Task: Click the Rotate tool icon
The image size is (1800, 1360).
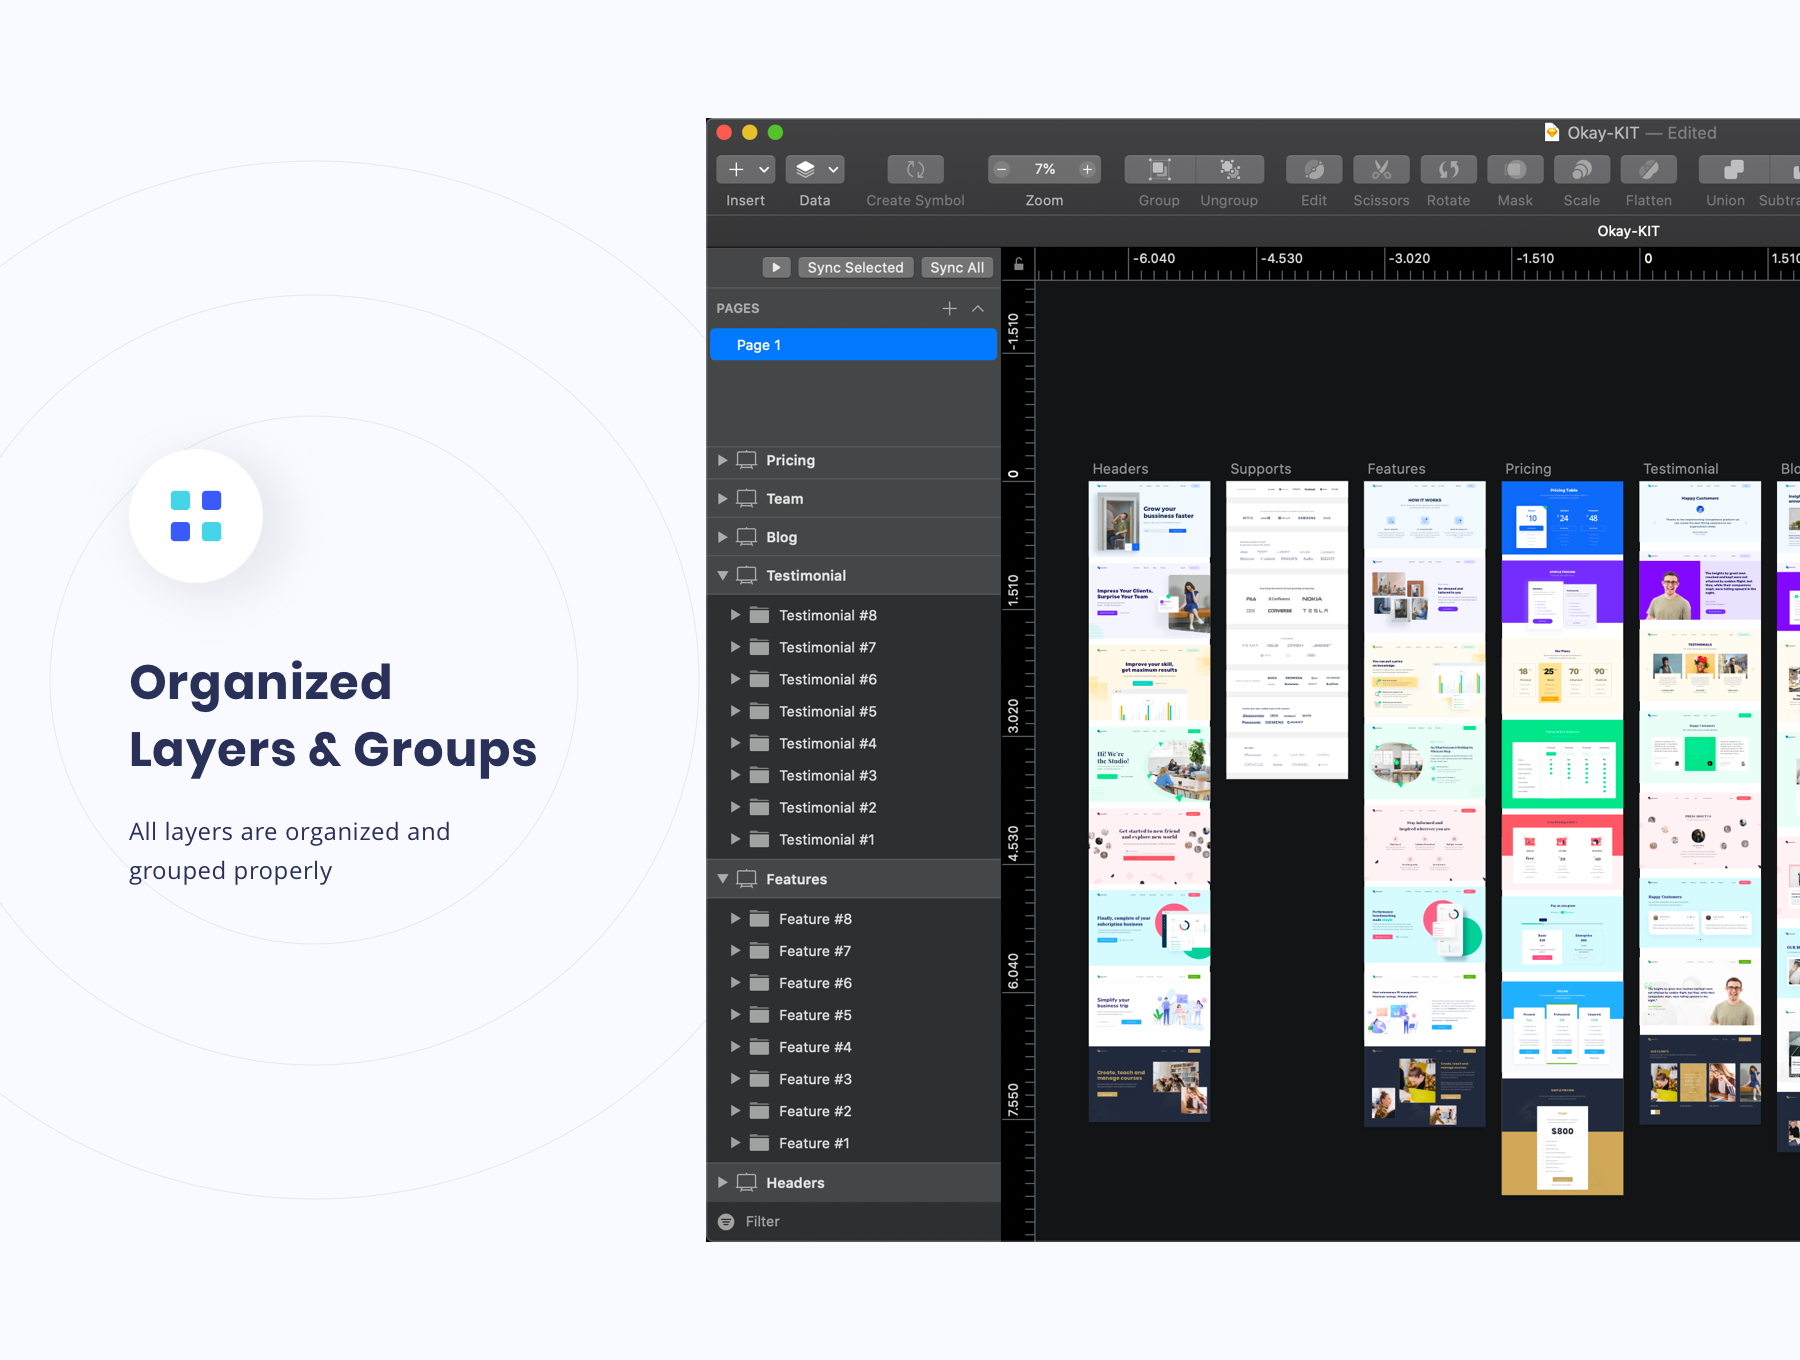Action: coord(1447,170)
